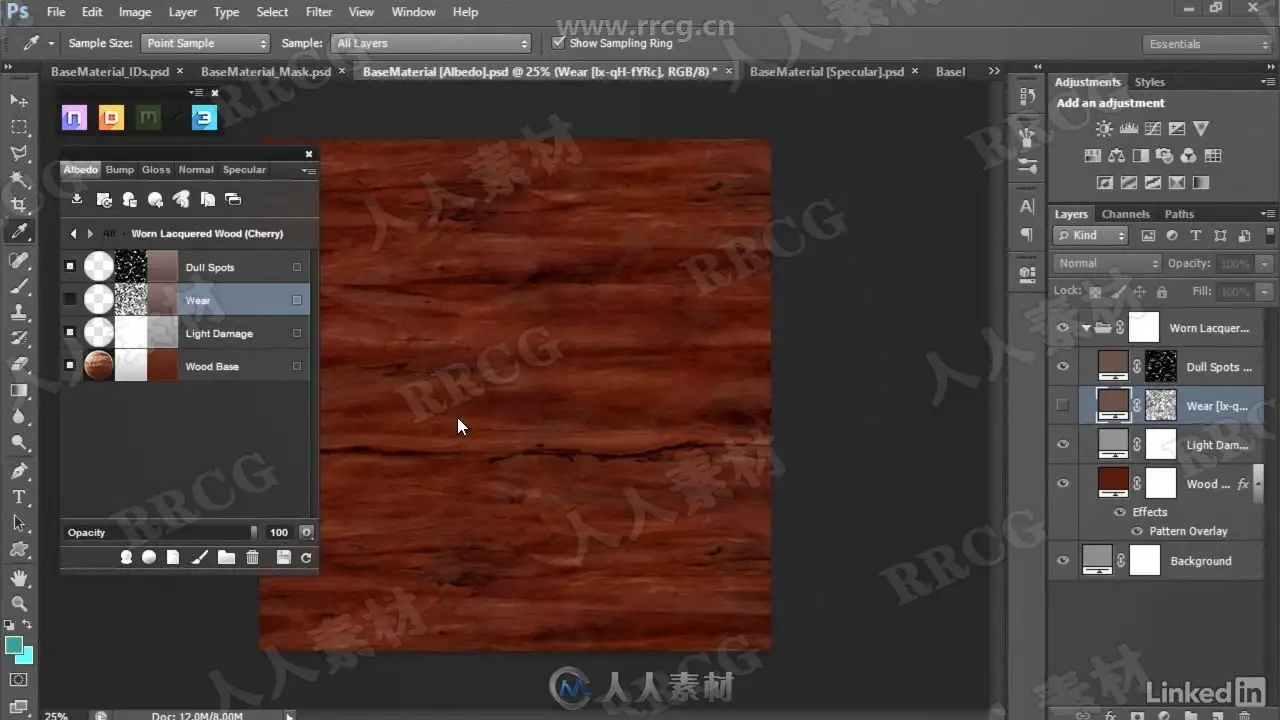Toggle visibility checkbox for Wear material layer

click(69, 300)
